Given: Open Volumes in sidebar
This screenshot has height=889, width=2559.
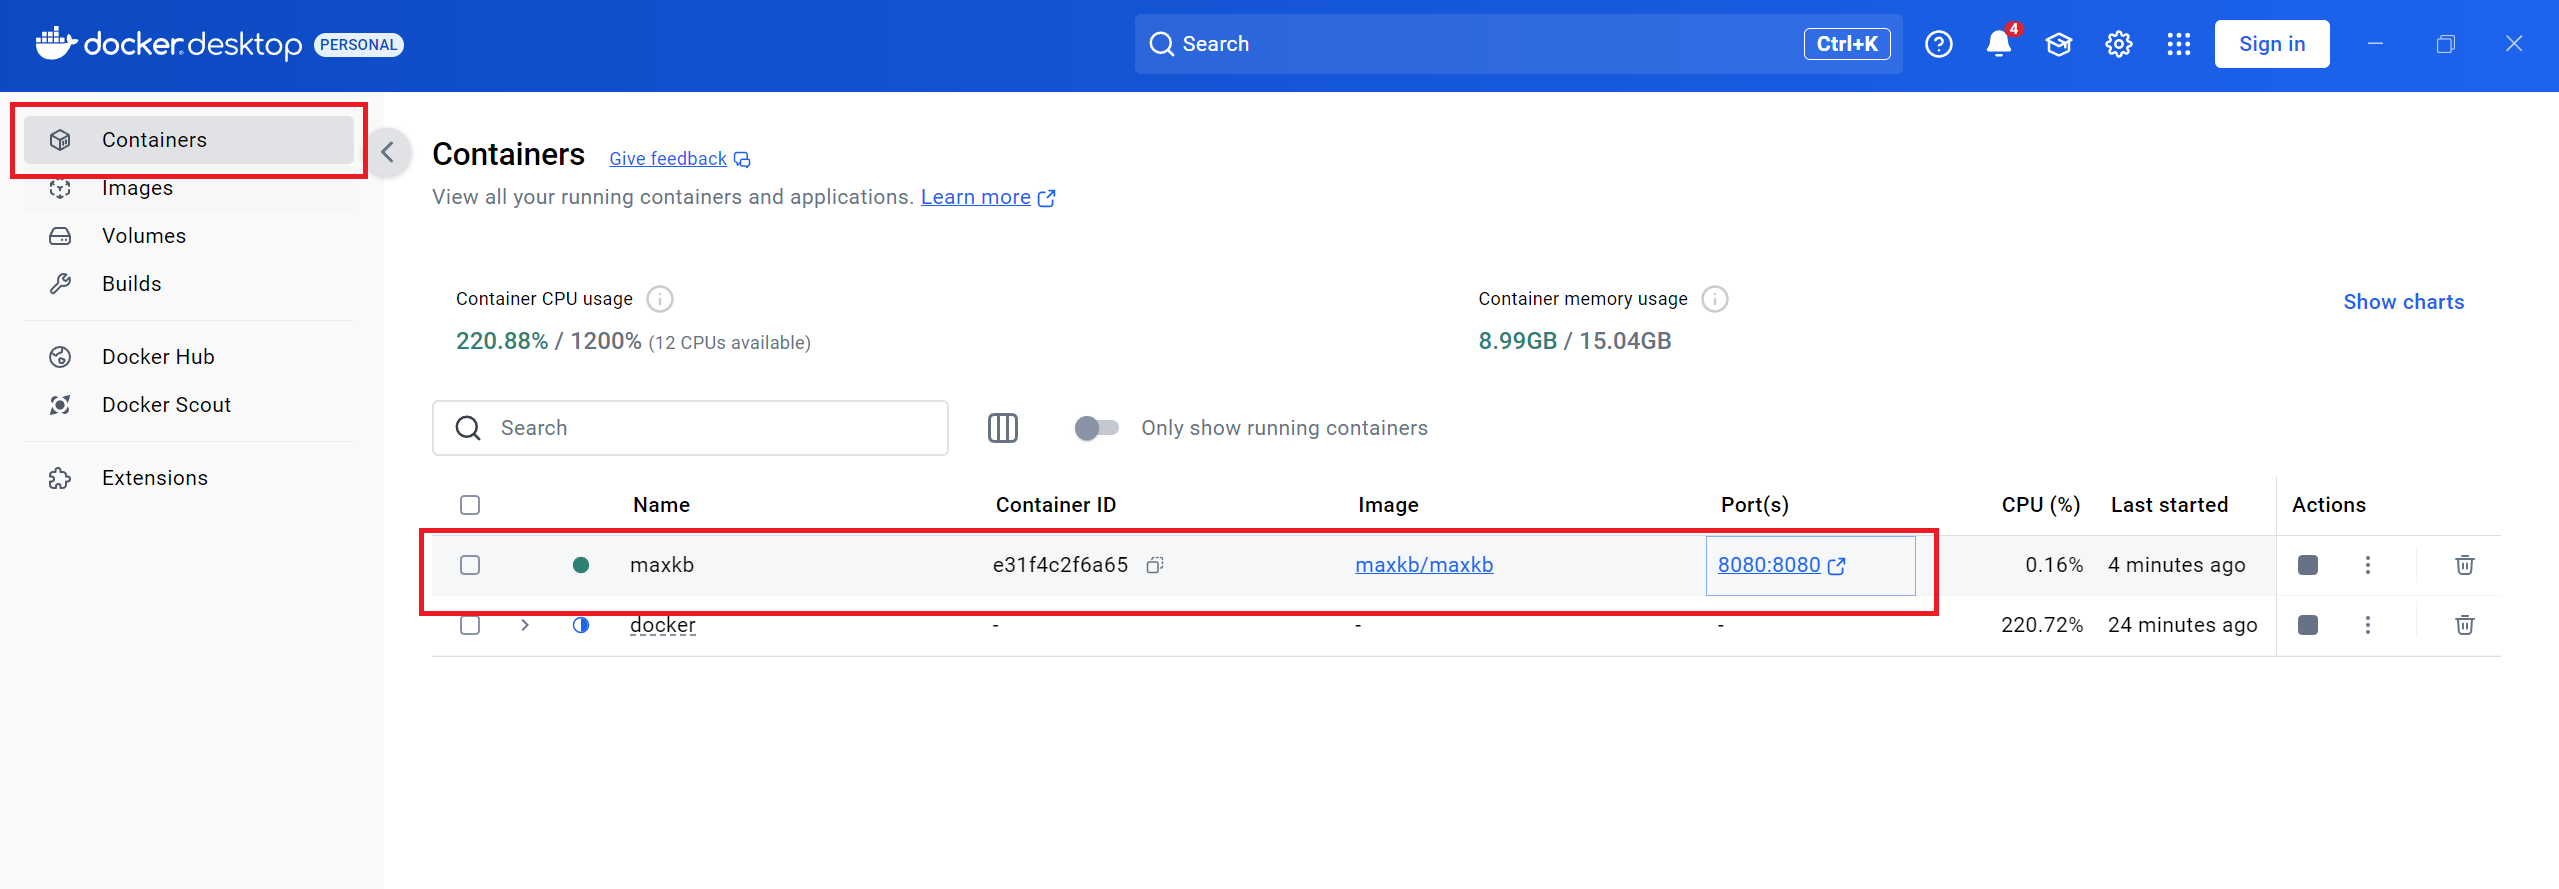Looking at the screenshot, I should 189,236.
